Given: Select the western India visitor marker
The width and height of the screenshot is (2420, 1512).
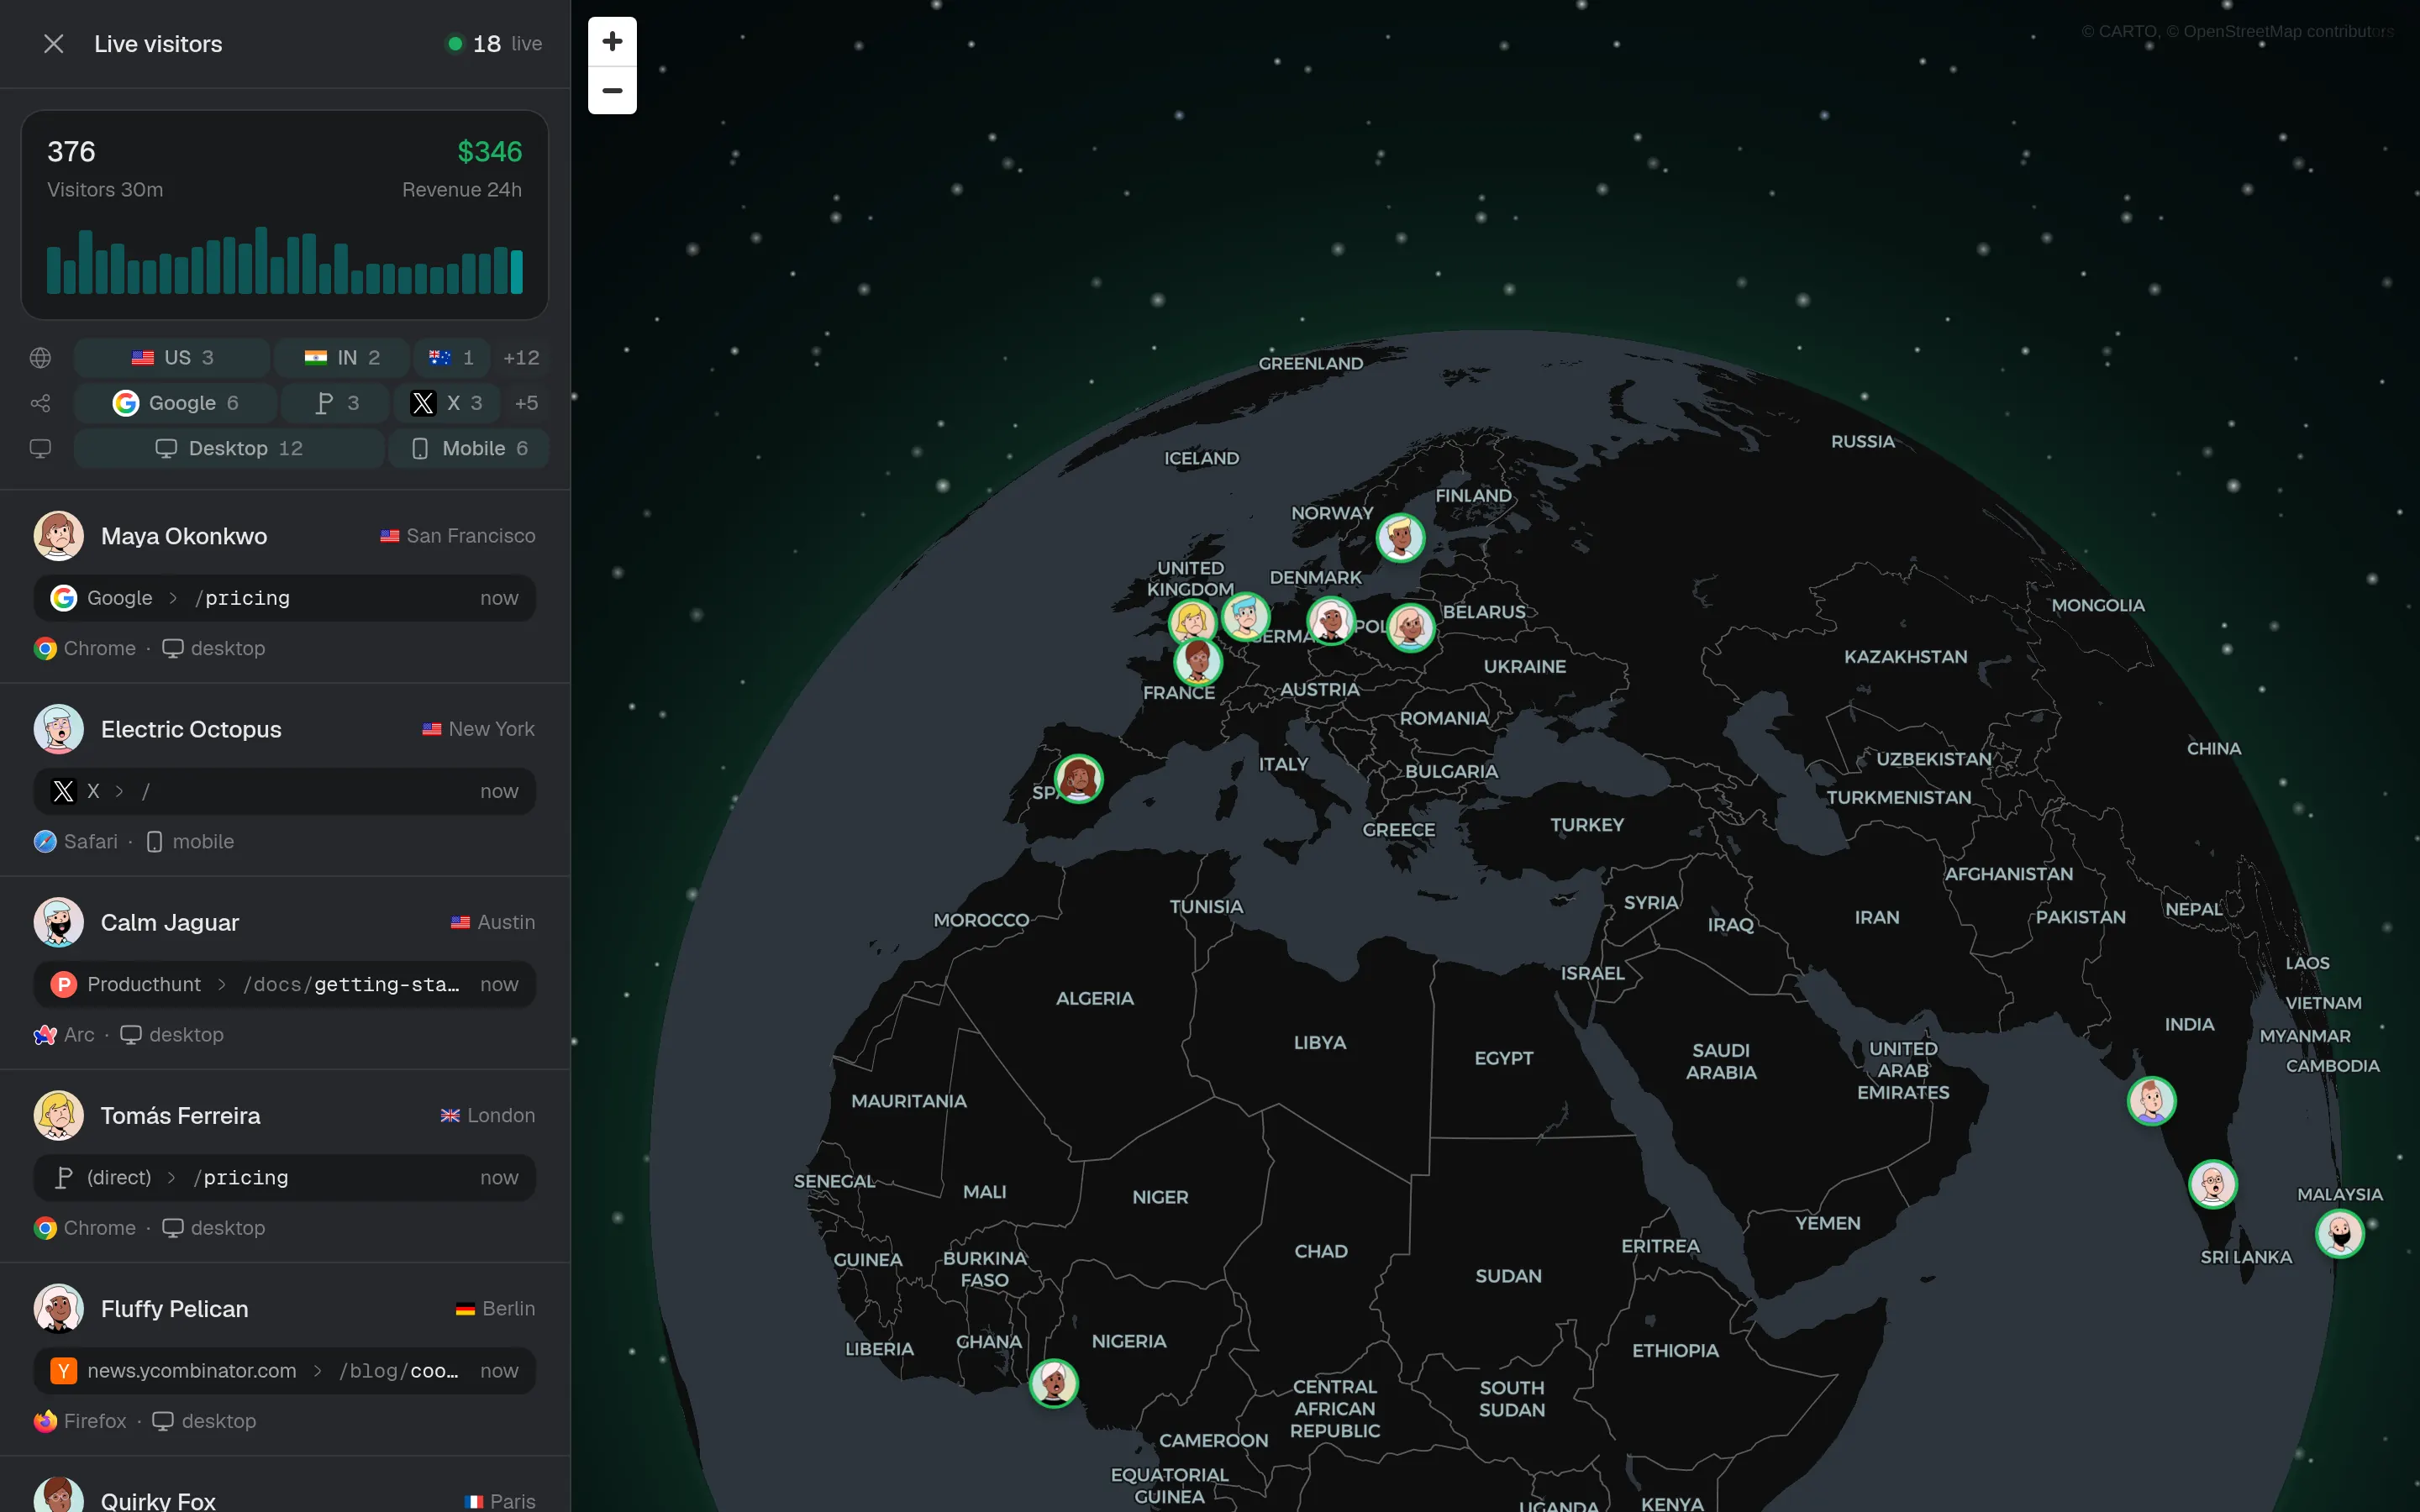Looking at the screenshot, I should (2151, 1101).
